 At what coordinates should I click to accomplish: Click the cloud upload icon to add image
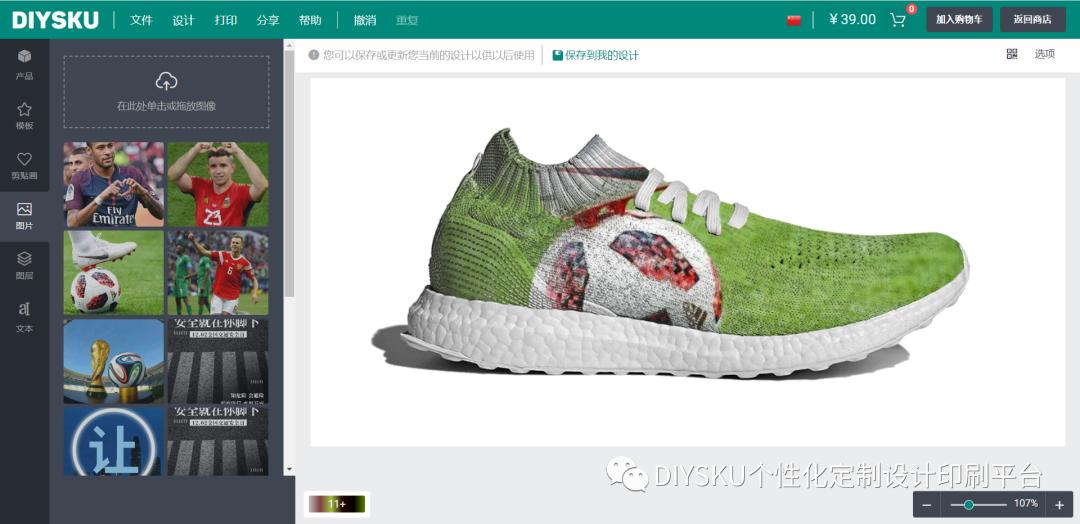coord(166,81)
